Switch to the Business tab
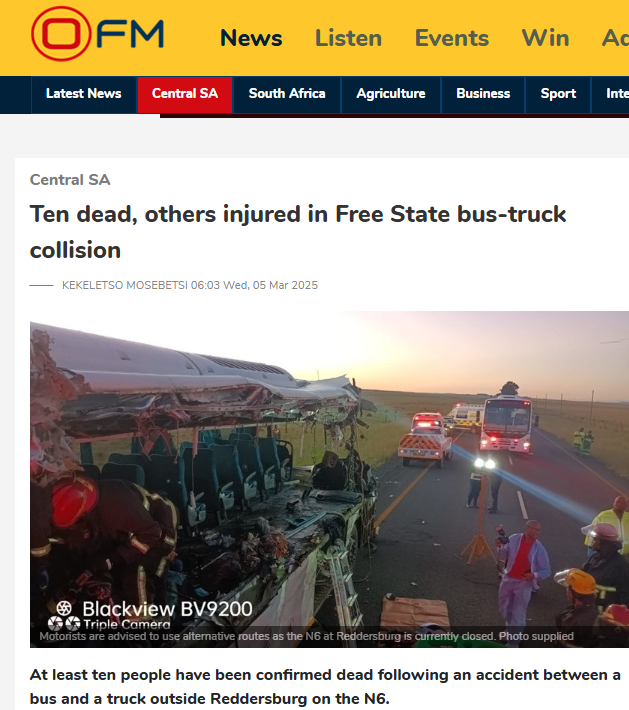The height and width of the screenshot is (710, 629). (x=483, y=94)
